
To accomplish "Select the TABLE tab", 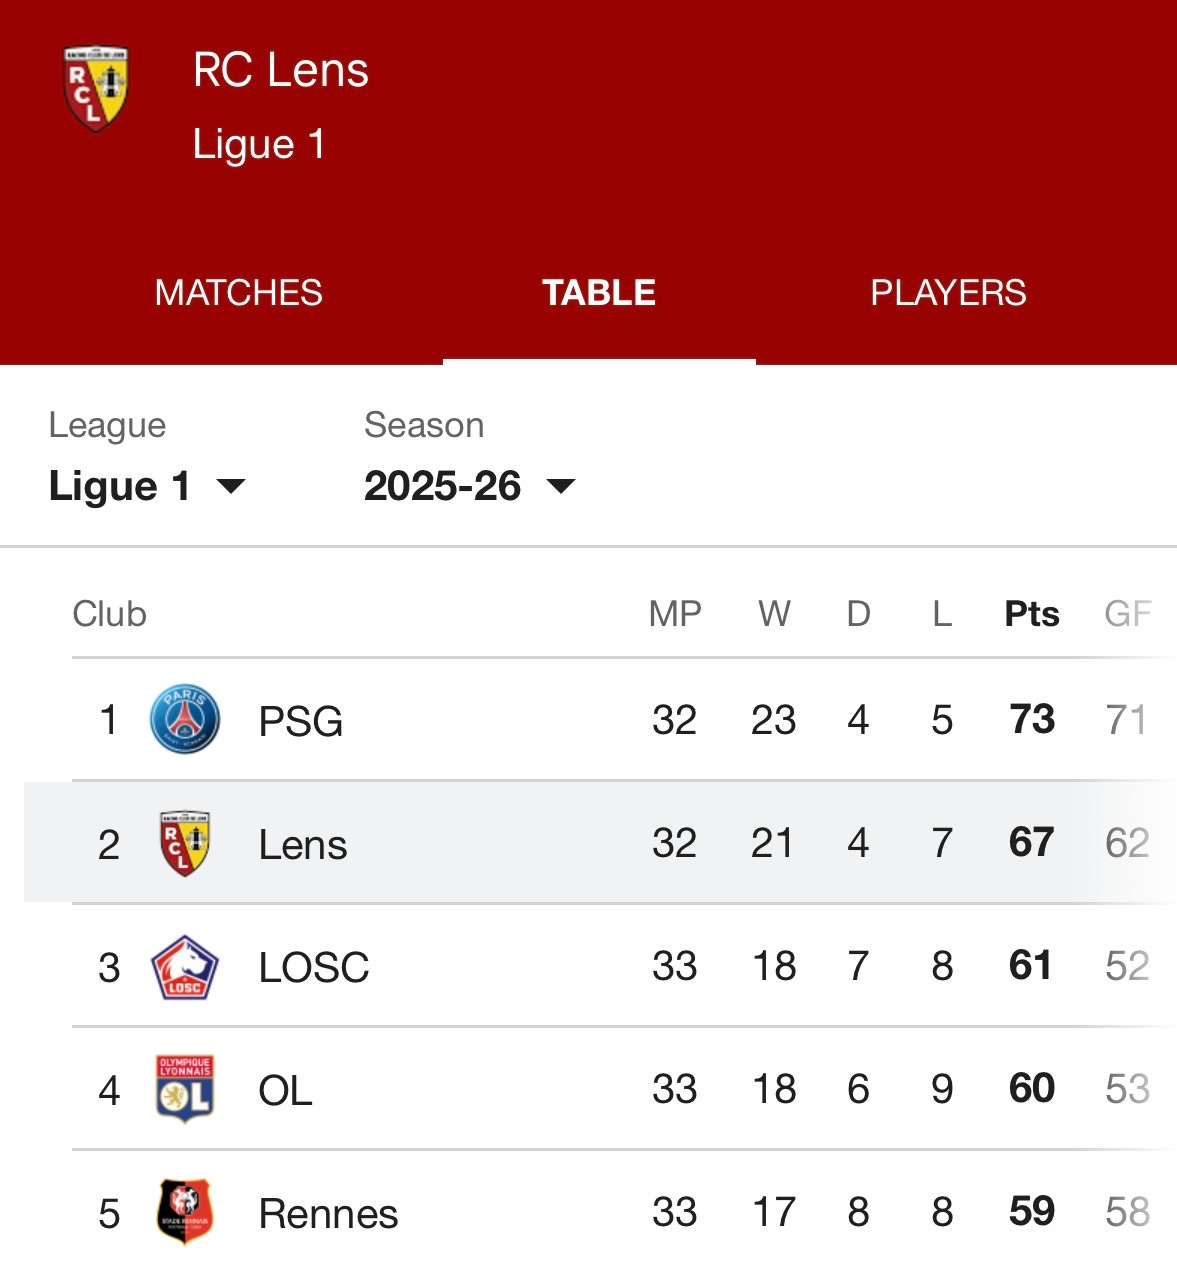I will click(x=599, y=293).
